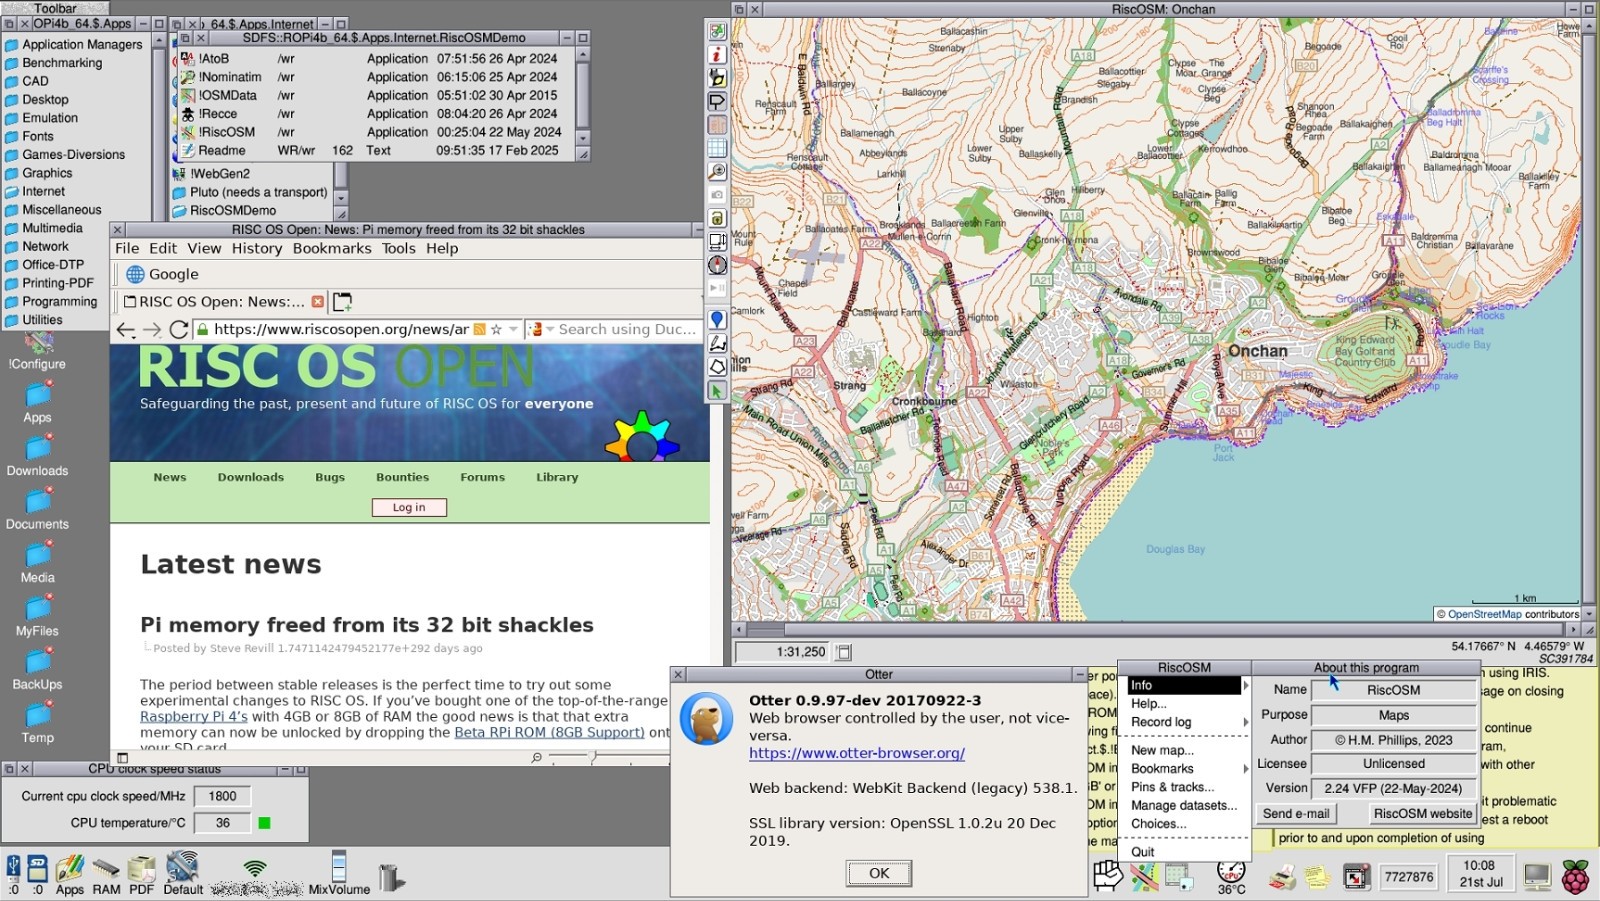This screenshot has width=1600, height=901.
Task: Open the !Configure icon on the pinboard
Action: [38, 350]
